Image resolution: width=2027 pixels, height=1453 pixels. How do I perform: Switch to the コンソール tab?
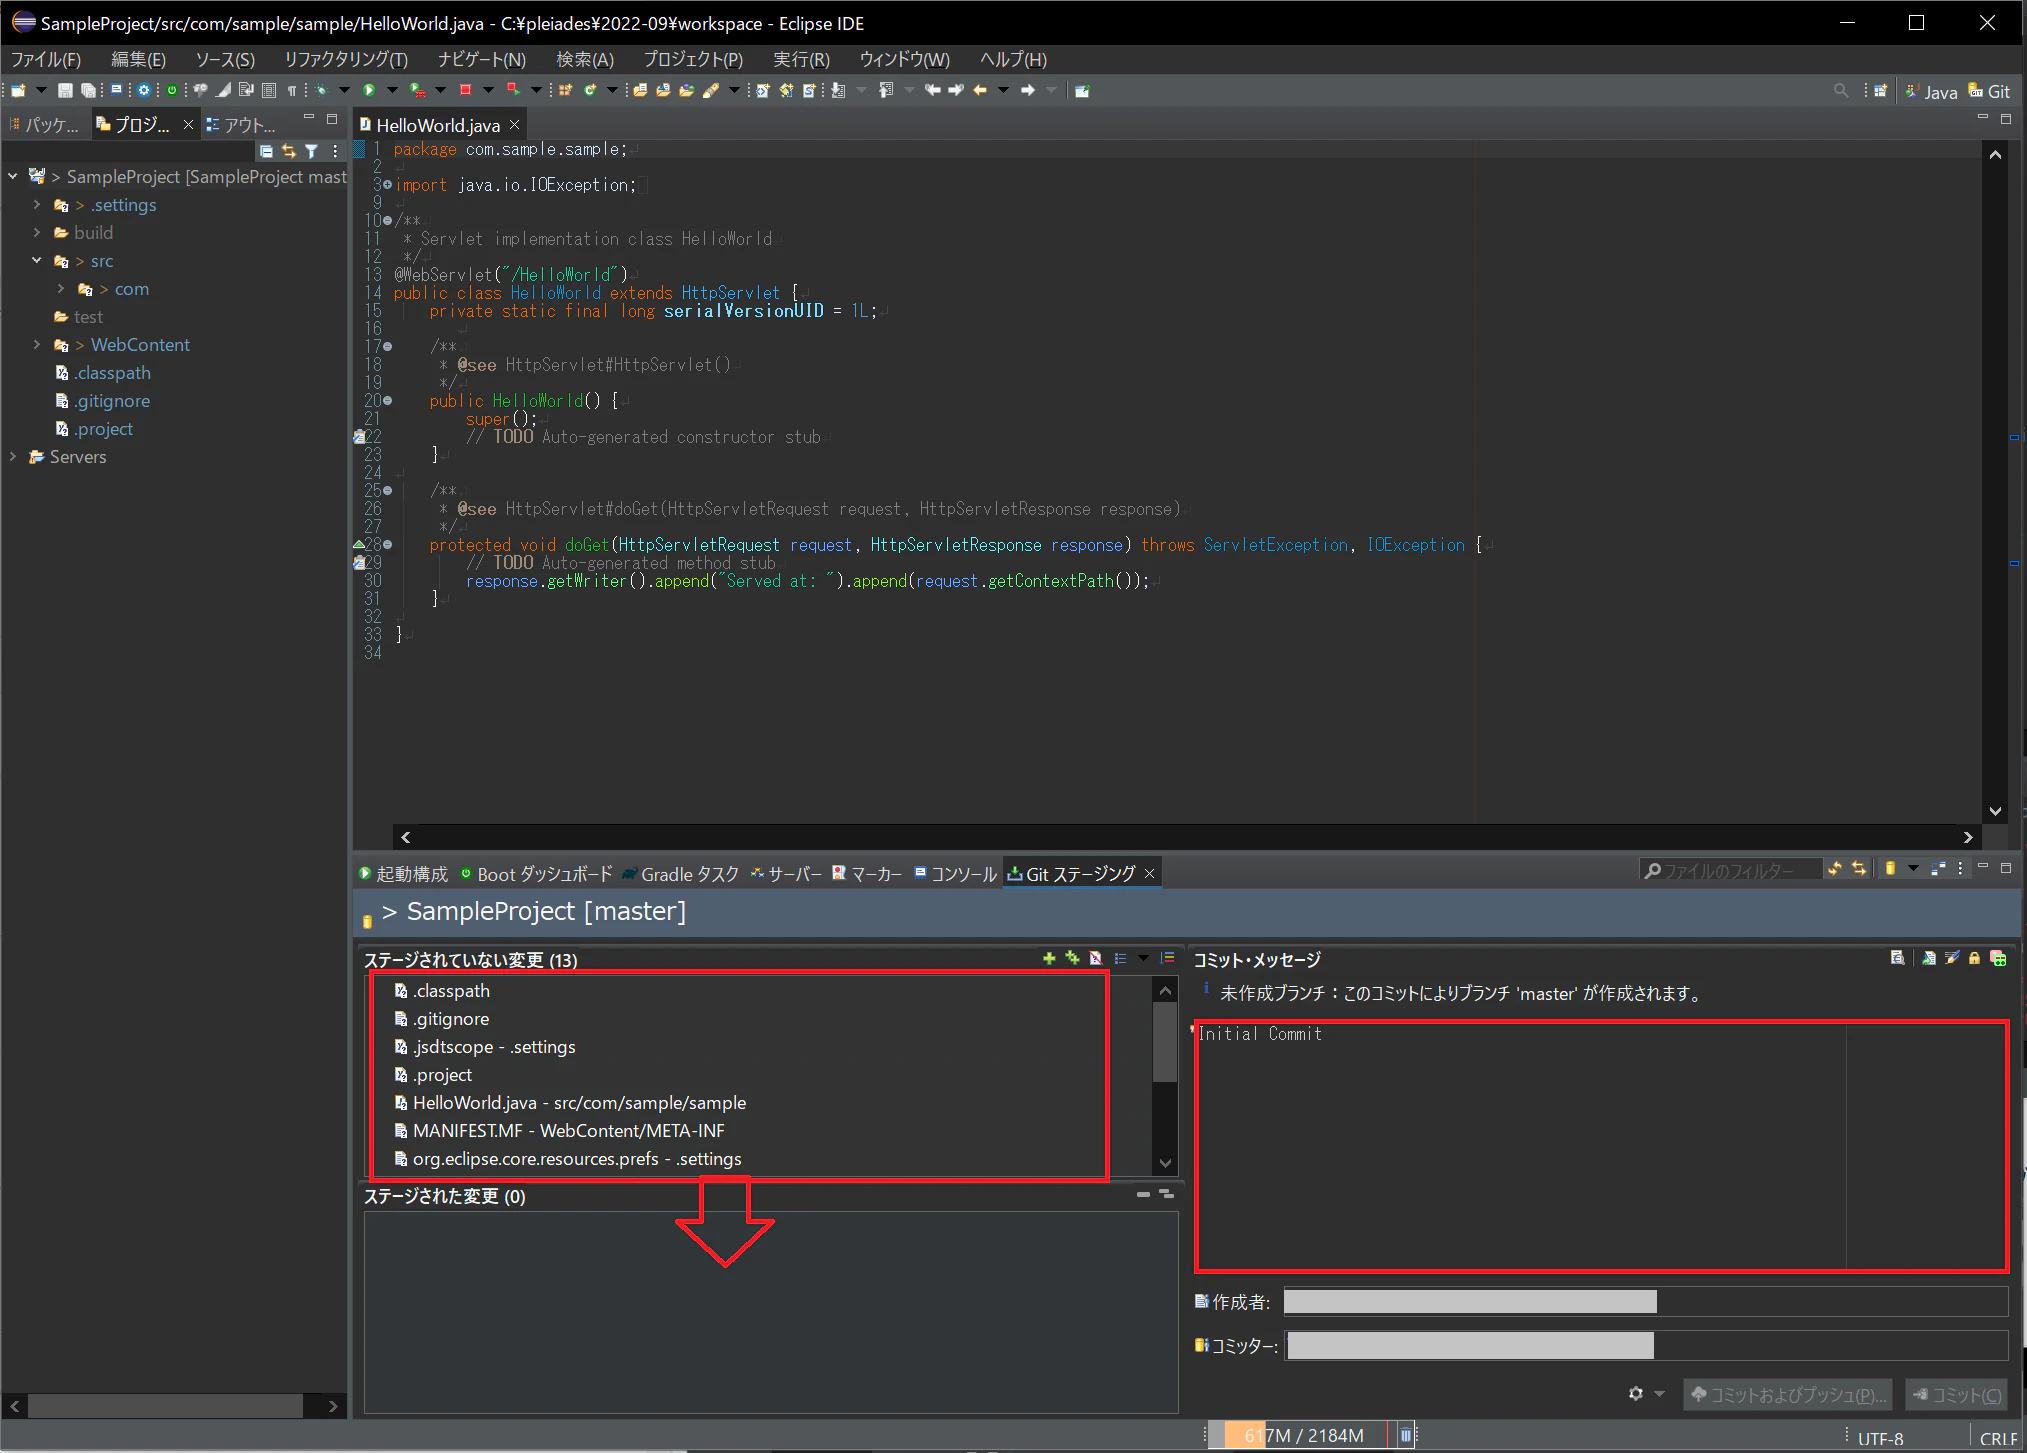tap(955, 874)
